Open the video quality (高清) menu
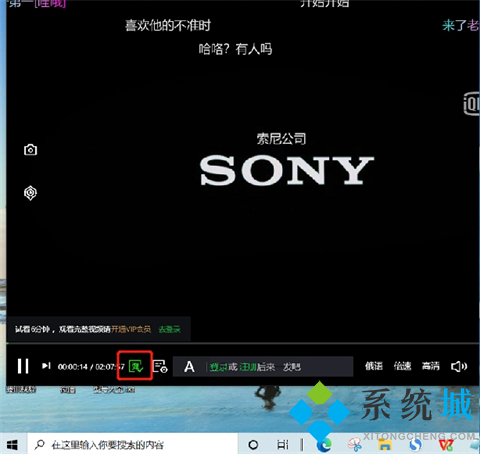The height and width of the screenshot is (454, 480). (x=431, y=366)
